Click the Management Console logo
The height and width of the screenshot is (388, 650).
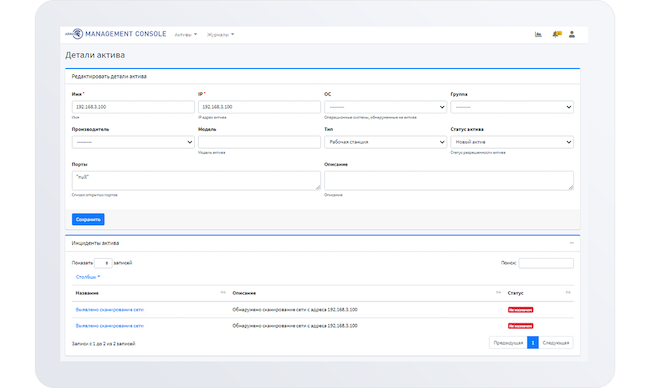pyautogui.click(x=116, y=34)
